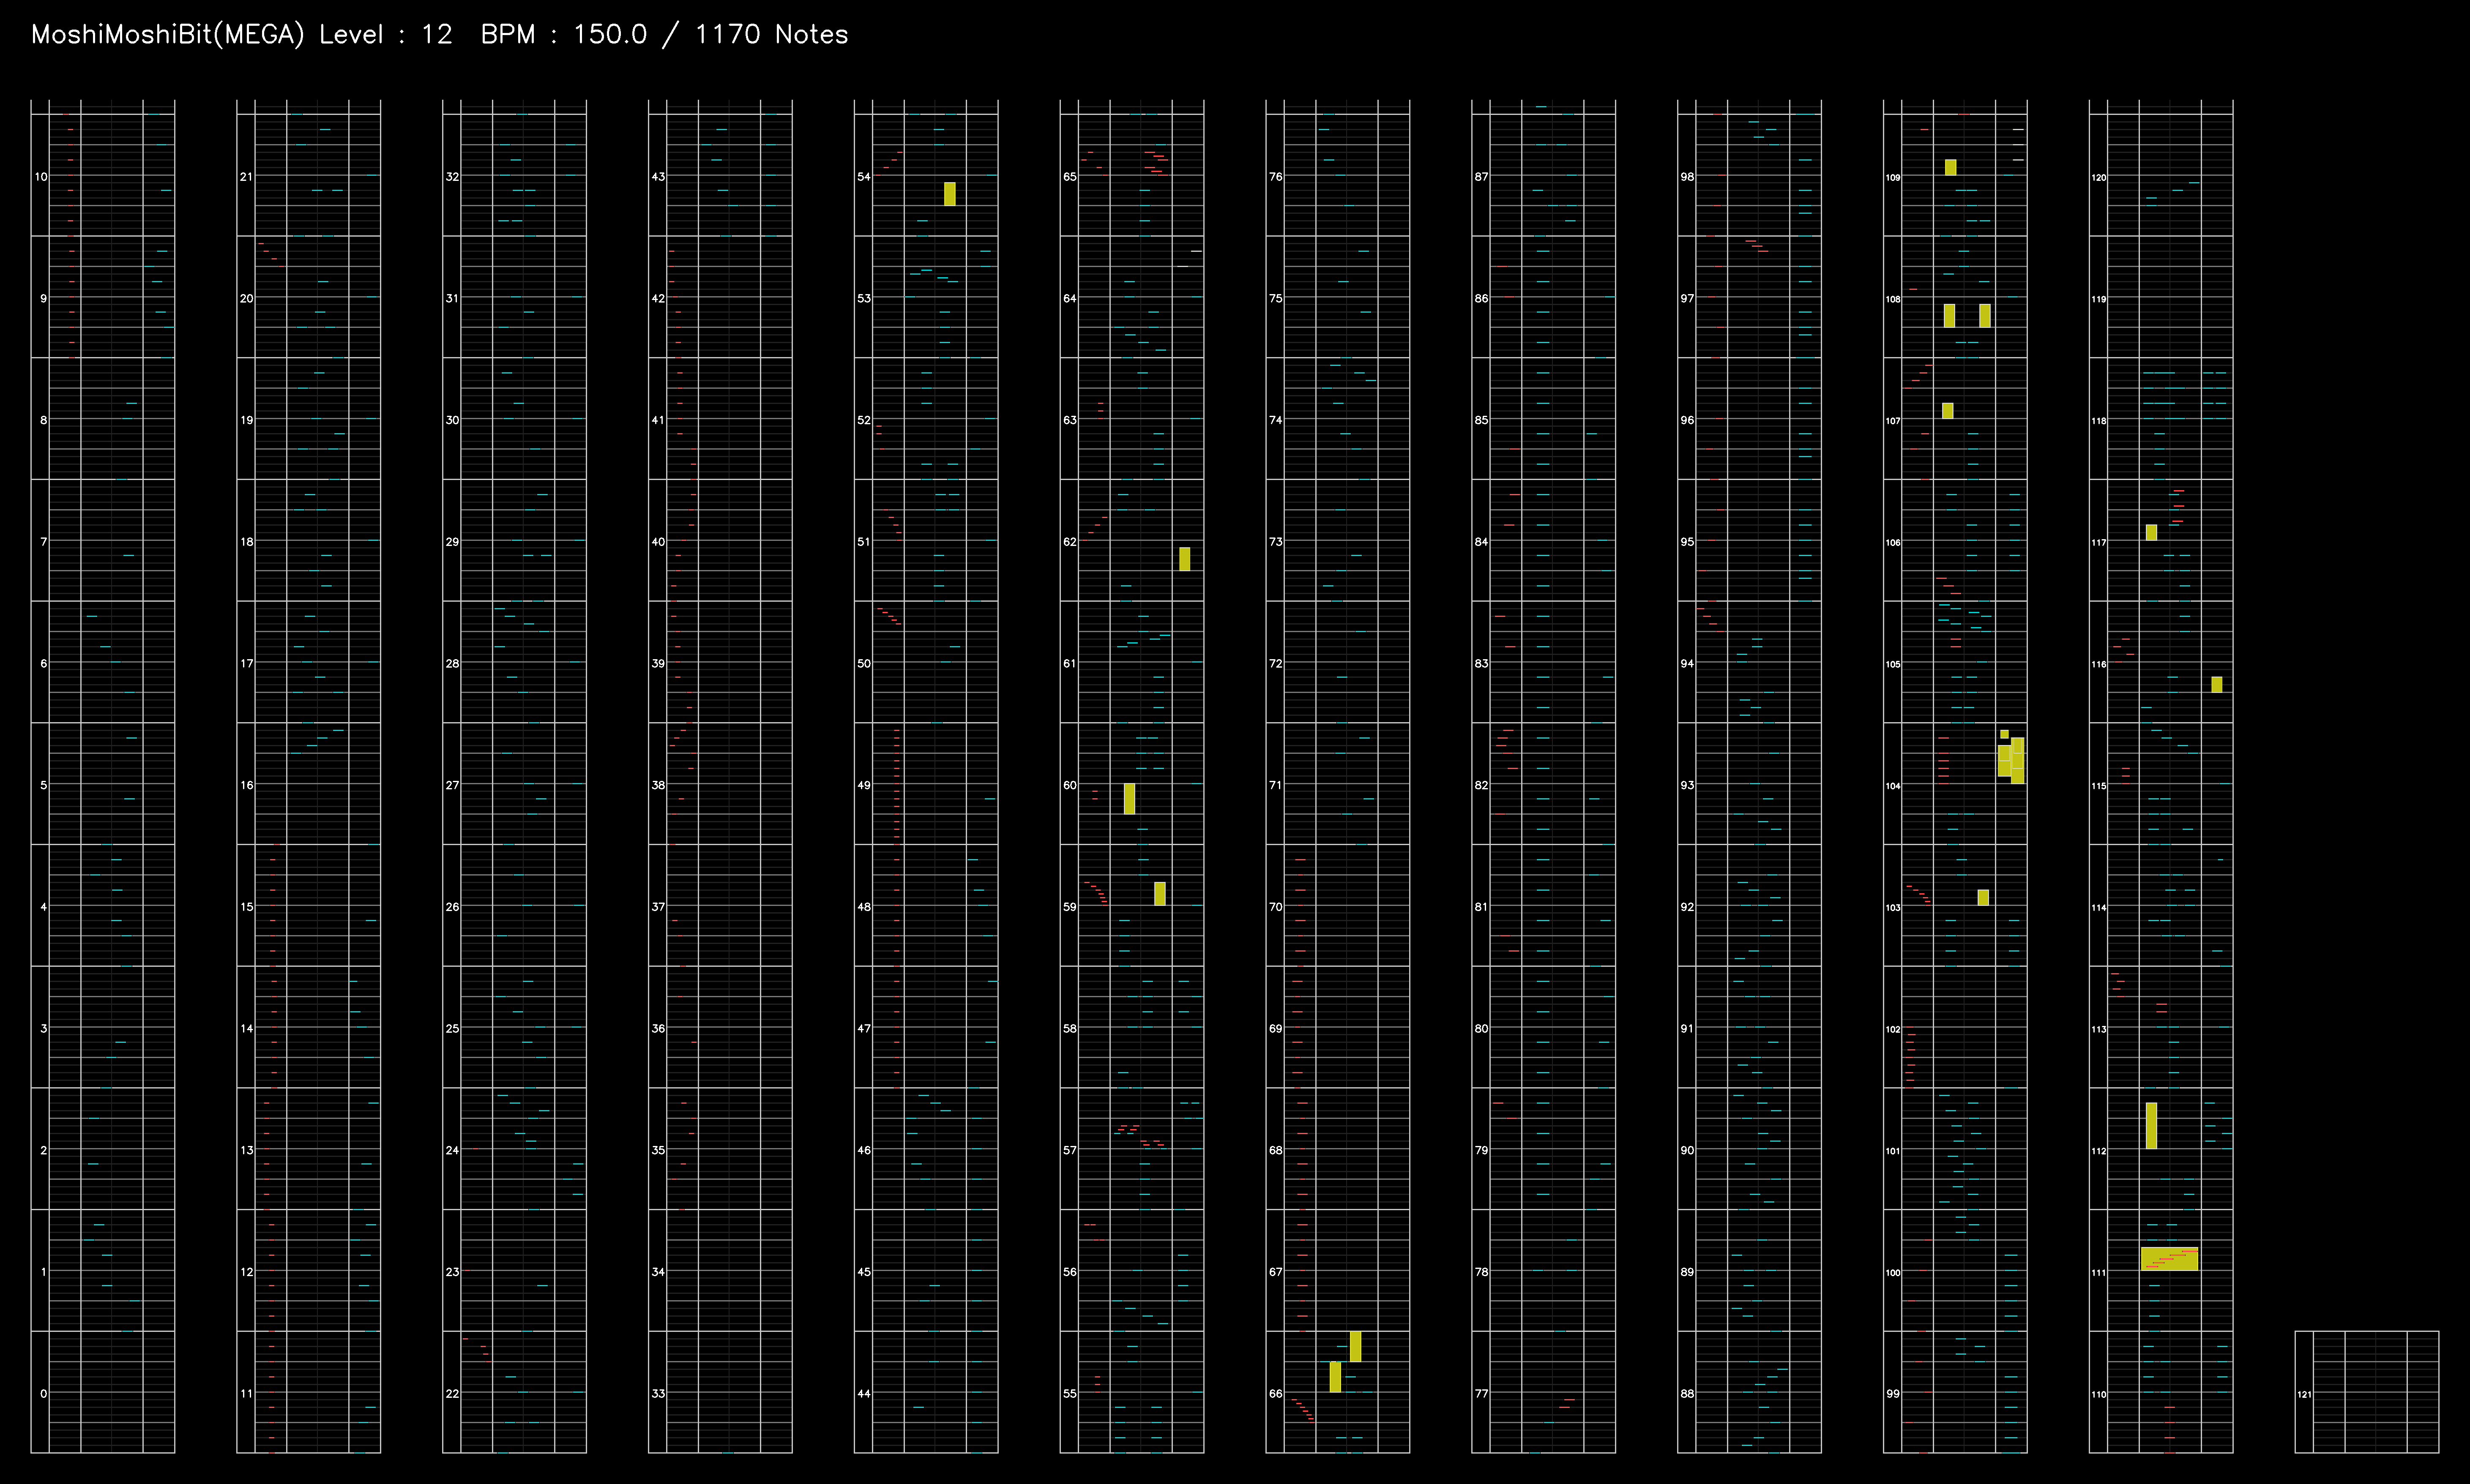The image size is (2470, 1484).
Task: Click measure number 55 label
Action: 1070,1394
